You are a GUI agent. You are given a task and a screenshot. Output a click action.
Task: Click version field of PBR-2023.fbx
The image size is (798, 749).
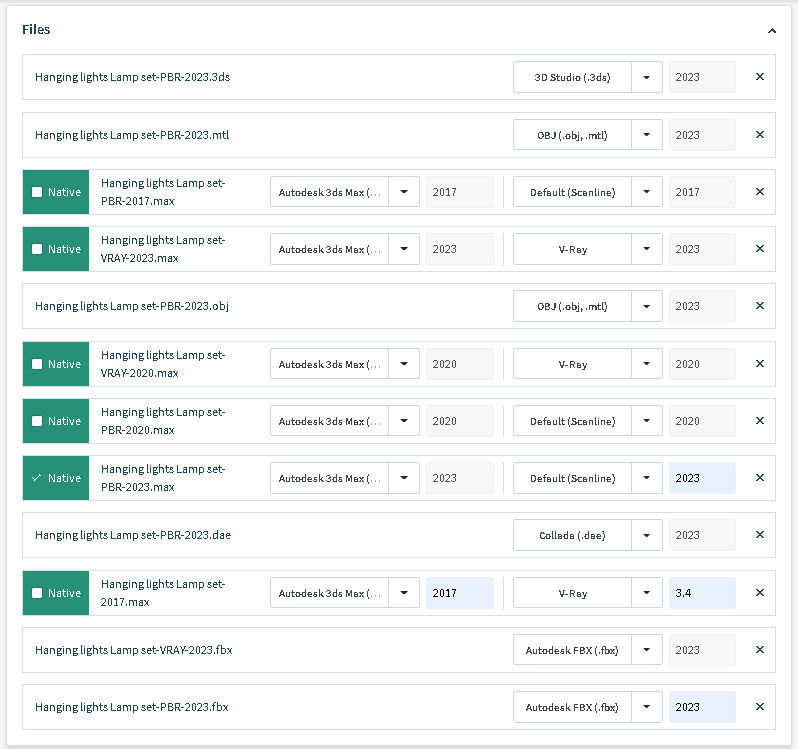[x=702, y=707]
